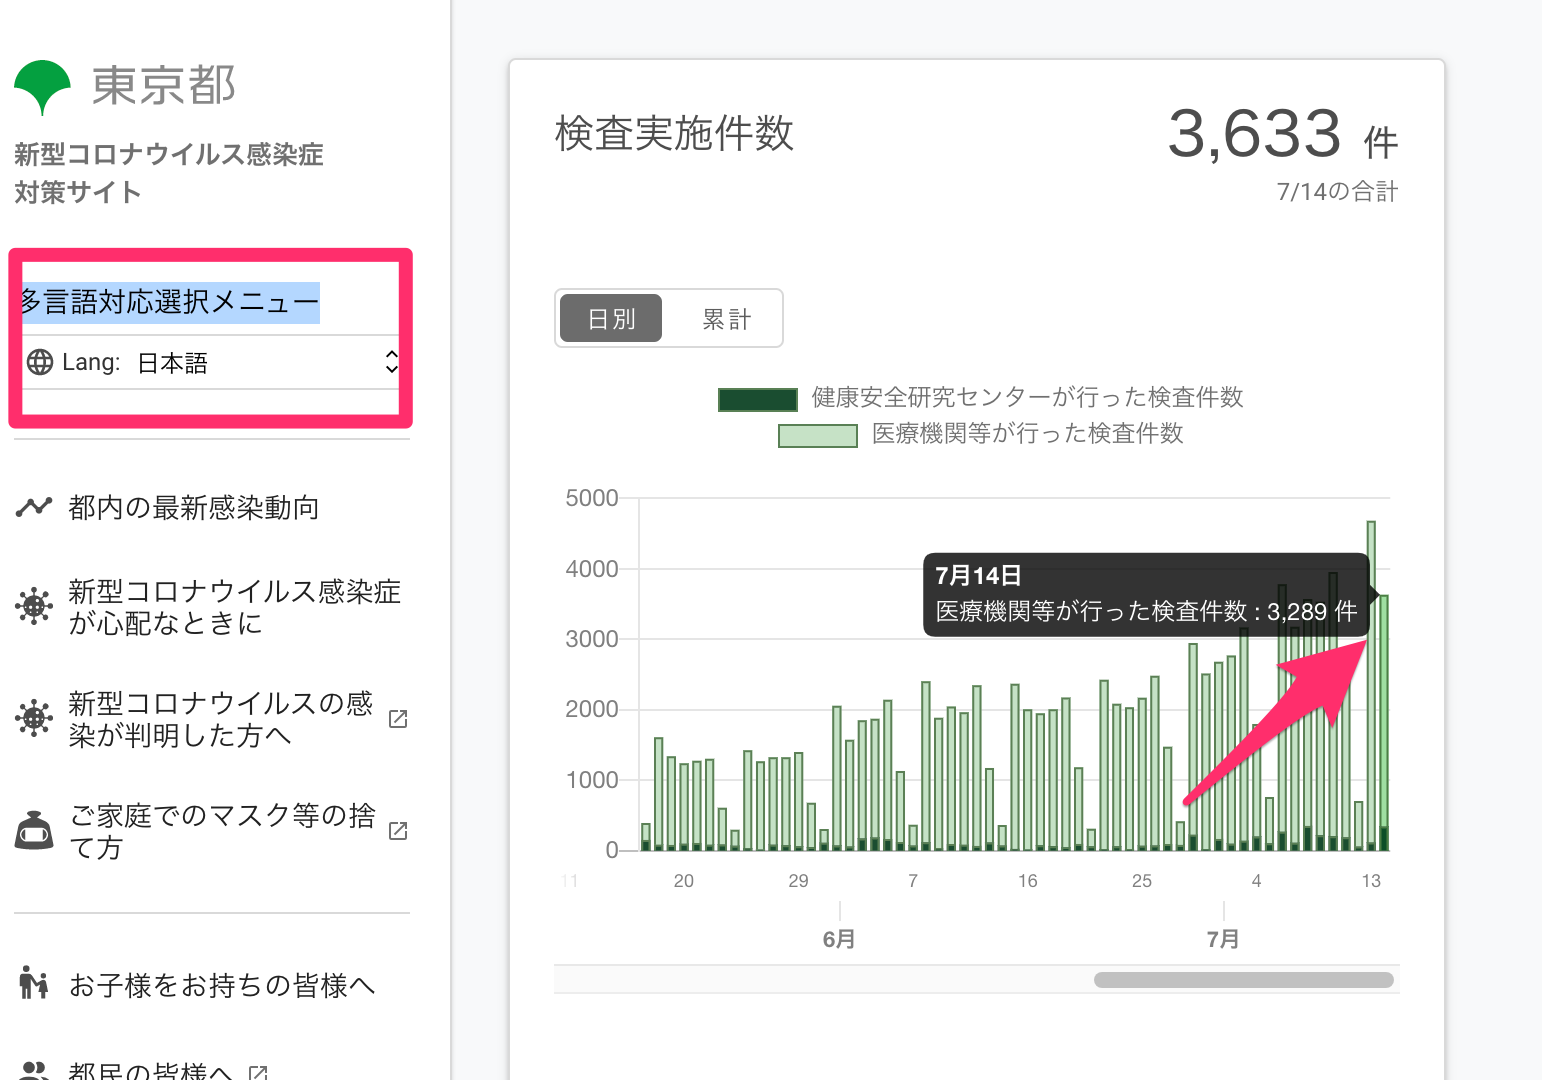Click external link icon next to ご家庭でのマスク等の捨て方
1542x1080 pixels.
click(398, 830)
